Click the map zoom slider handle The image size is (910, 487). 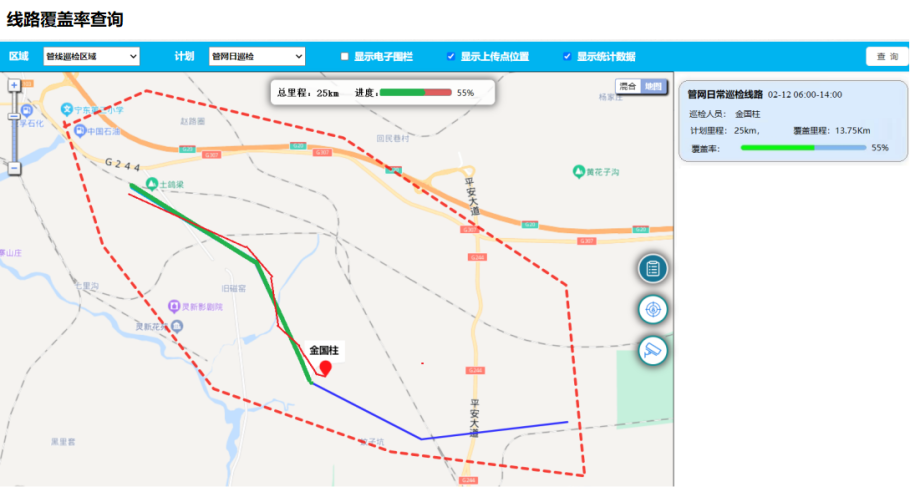14,117
